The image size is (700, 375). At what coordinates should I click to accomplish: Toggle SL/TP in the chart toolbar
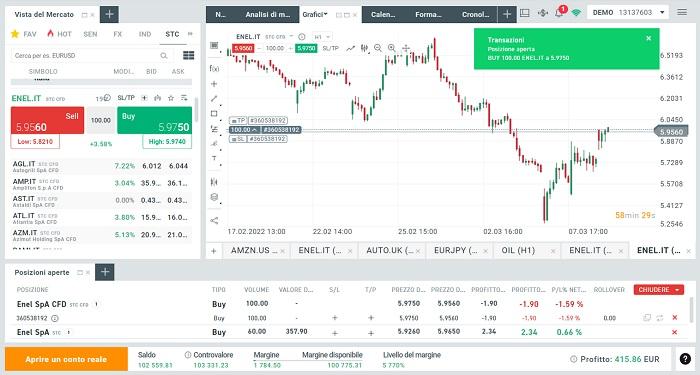coord(330,48)
